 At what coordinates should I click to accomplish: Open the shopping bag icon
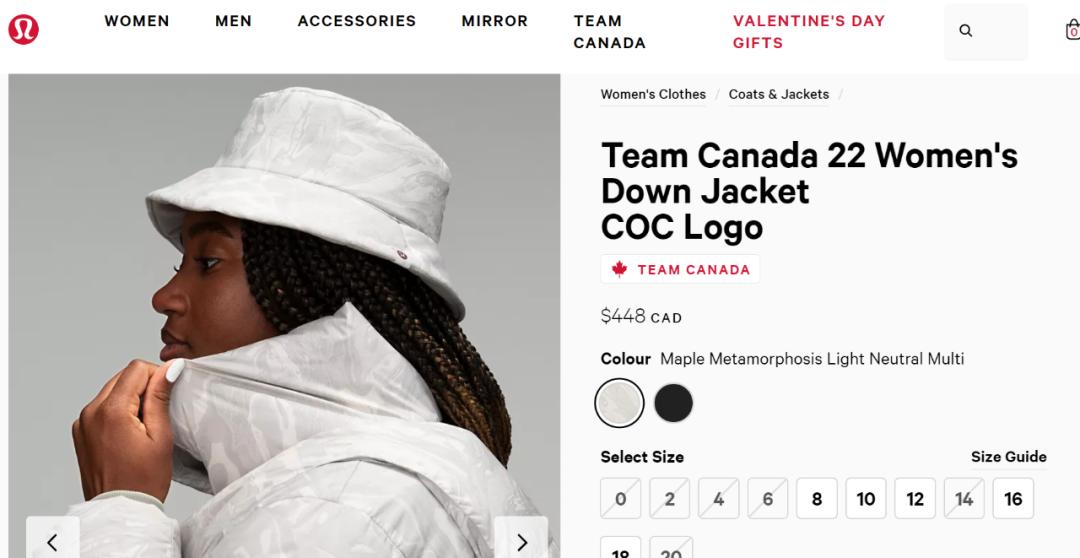(1072, 31)
